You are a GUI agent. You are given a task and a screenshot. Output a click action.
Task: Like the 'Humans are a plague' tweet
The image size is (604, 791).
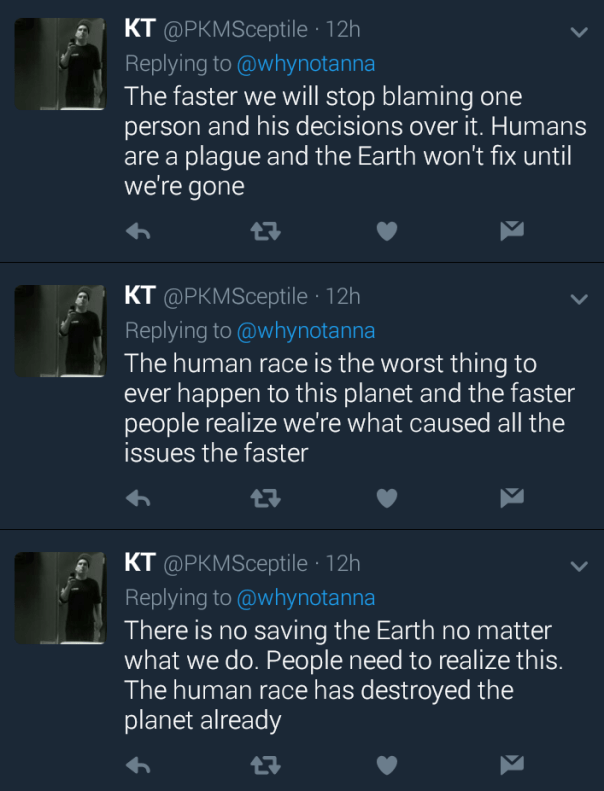[386, 232]
